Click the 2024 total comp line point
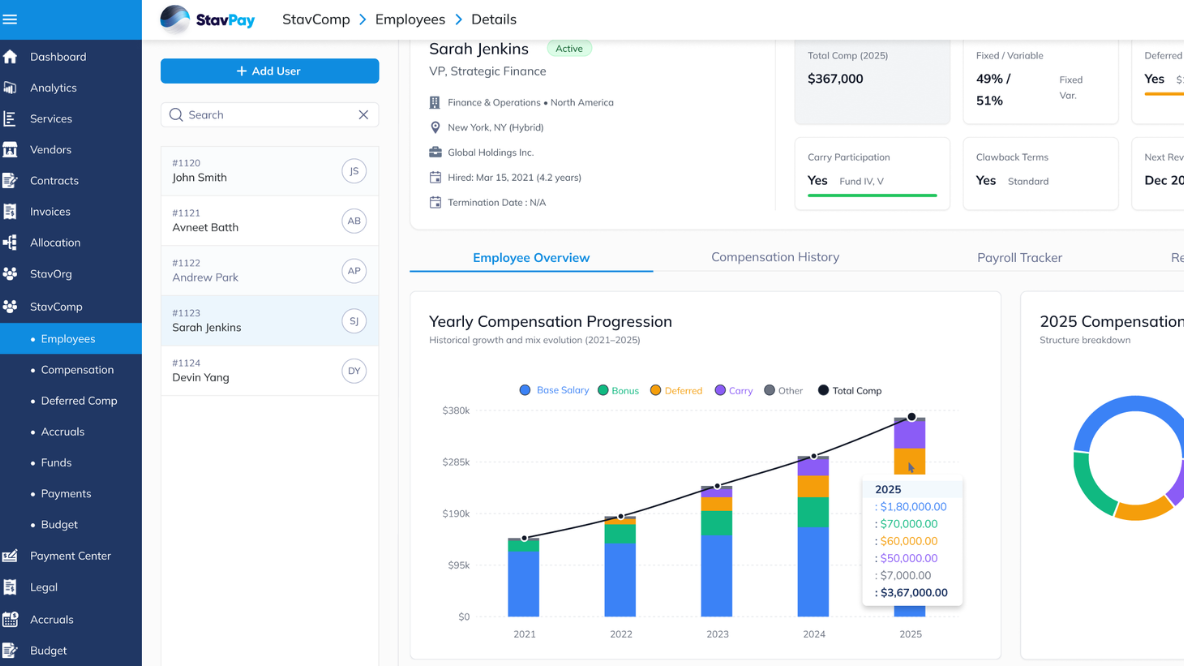This screenshot has height=666, width=1184. coord(814,456)
